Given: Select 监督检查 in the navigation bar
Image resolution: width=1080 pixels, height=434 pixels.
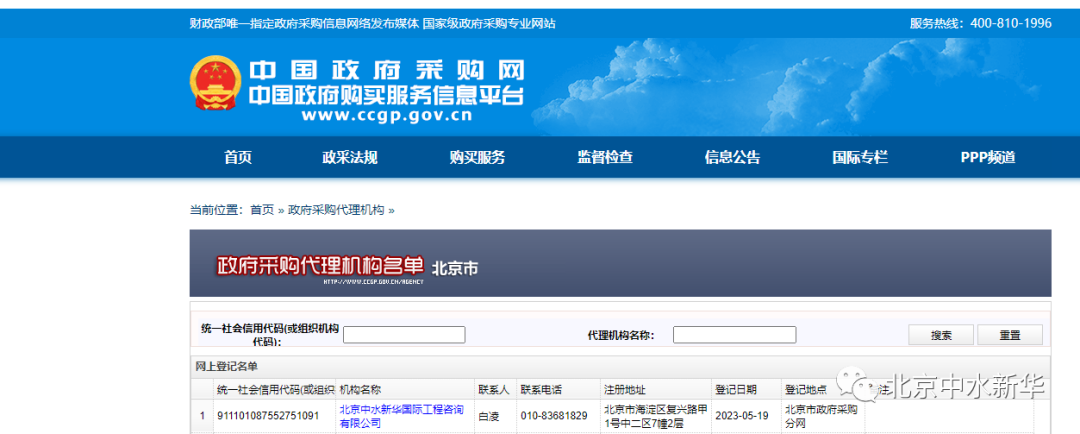Looking at the screenshot, I should (604, 157).
